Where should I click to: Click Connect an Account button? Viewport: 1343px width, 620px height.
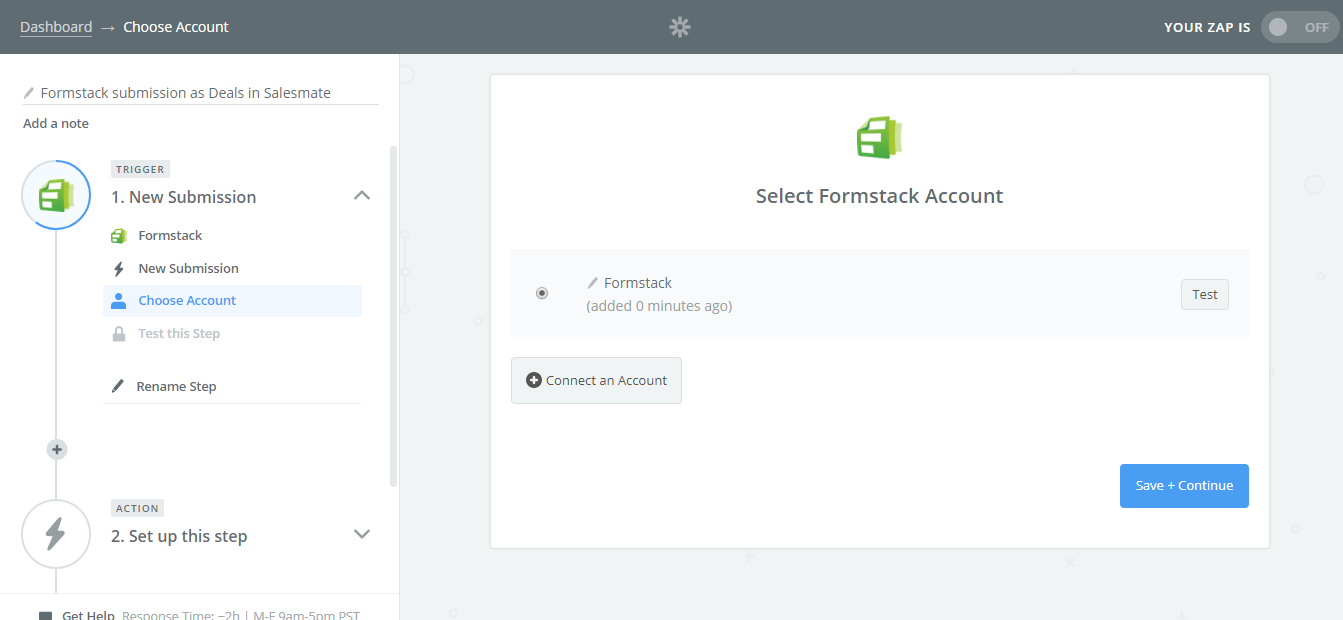coord(596,380)
